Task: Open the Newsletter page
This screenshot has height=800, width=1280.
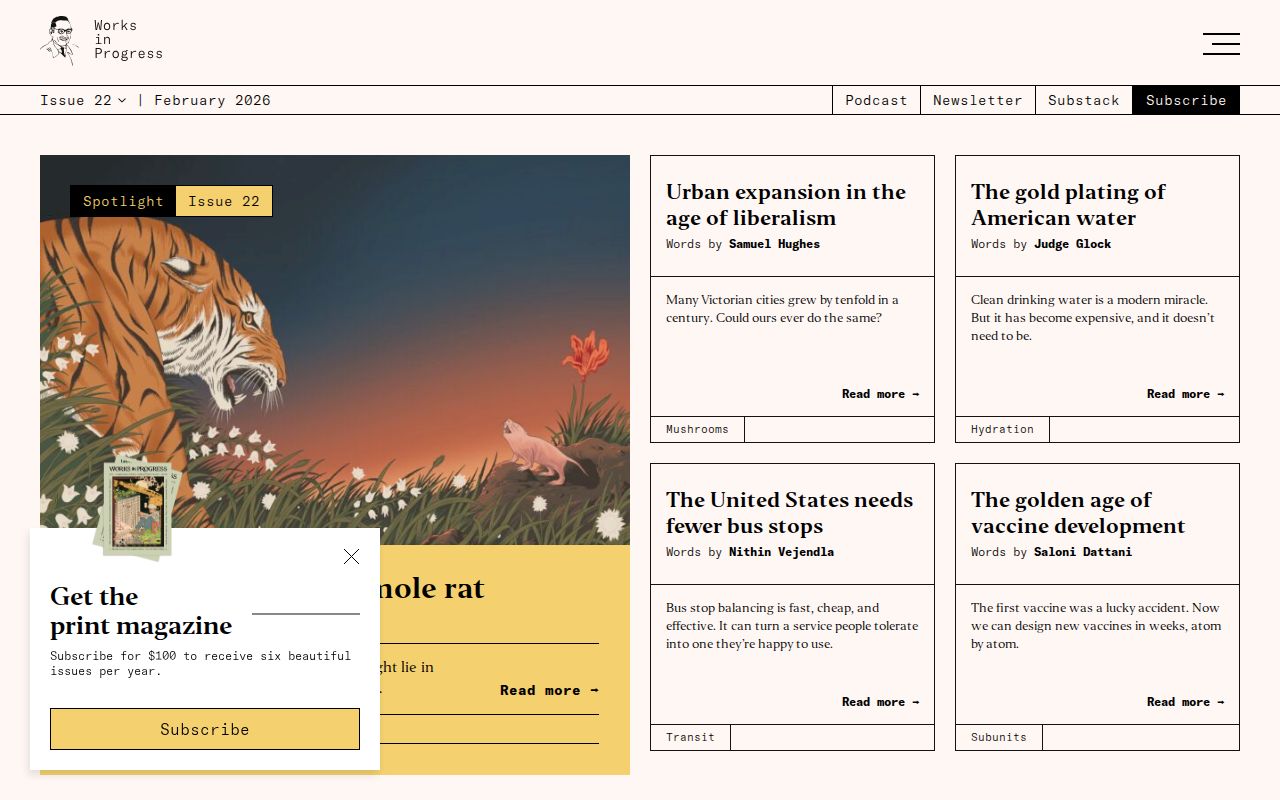Action: 978,100
